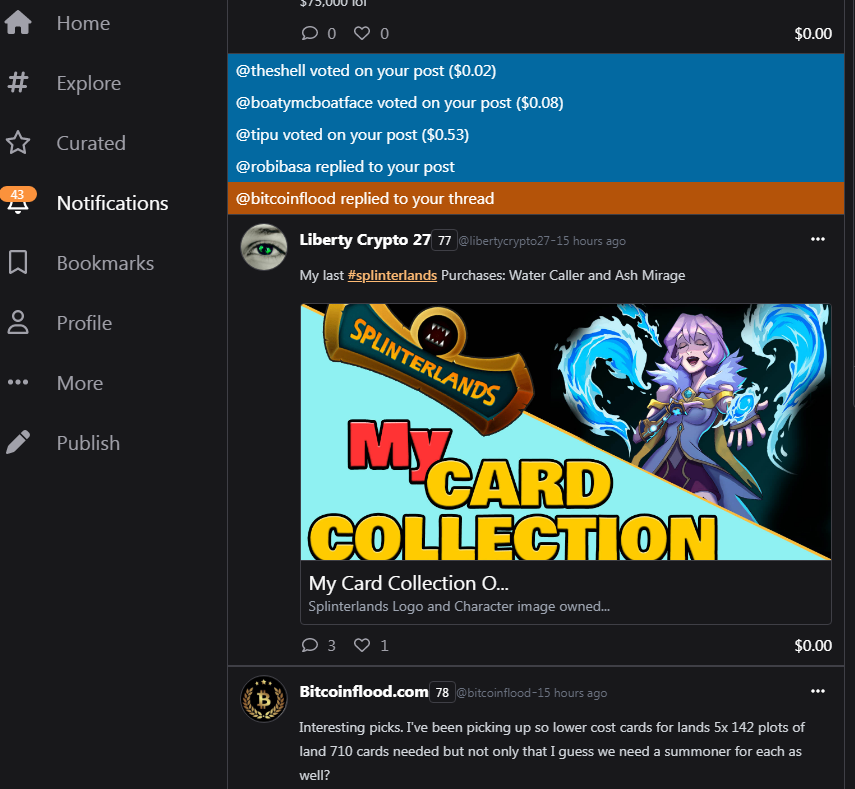Click Liberty Crypto 27 eye avatar
The image size is (855, 789).
pyautogui.click(x=264, y=247)
